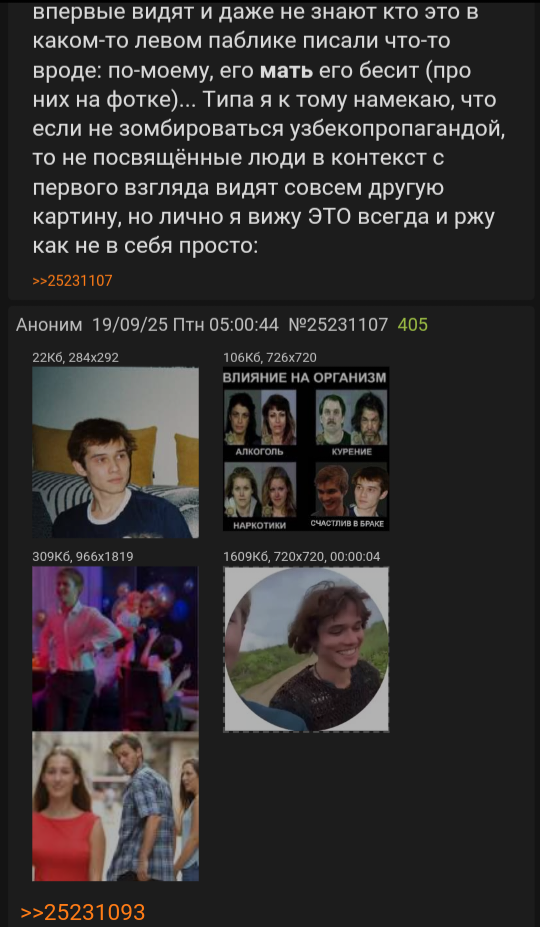Screen dimensions: 540x927
Task: Click the КУРЕНИЕ panel in the meme
Action: click(x=352, y=423)
